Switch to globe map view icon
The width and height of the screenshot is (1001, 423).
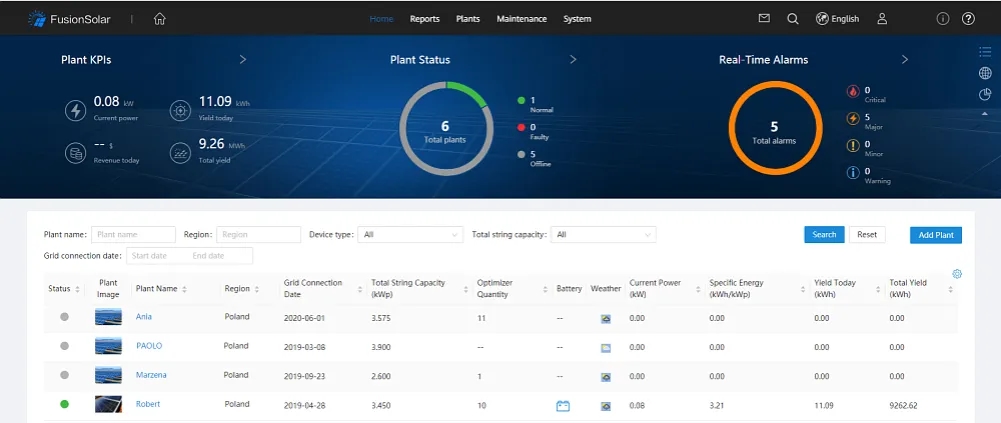click(x=985, y=73)
